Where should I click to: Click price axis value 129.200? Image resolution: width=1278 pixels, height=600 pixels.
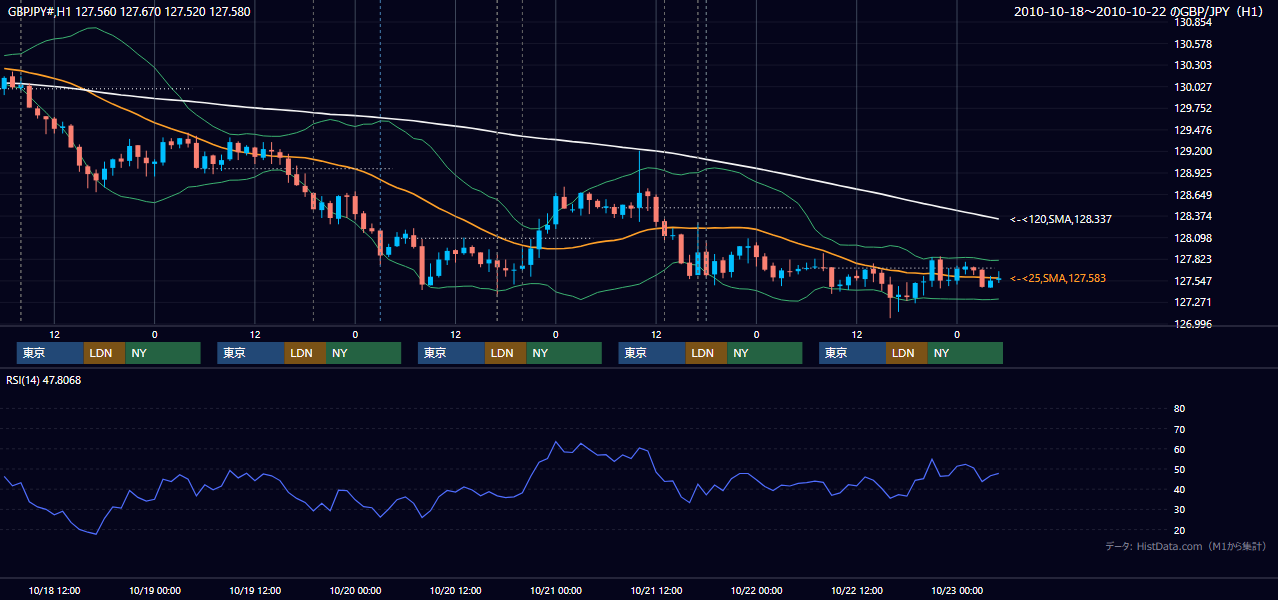pyautogui.click(x=1192, y=152)
